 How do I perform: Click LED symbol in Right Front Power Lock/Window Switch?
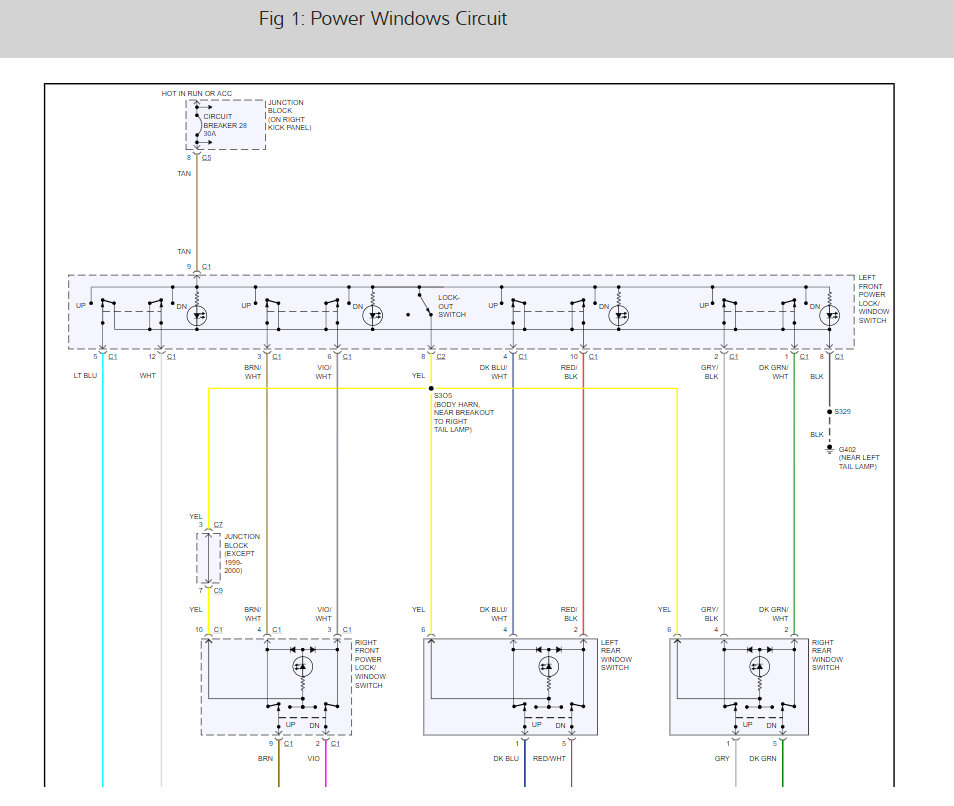(302, 665)
